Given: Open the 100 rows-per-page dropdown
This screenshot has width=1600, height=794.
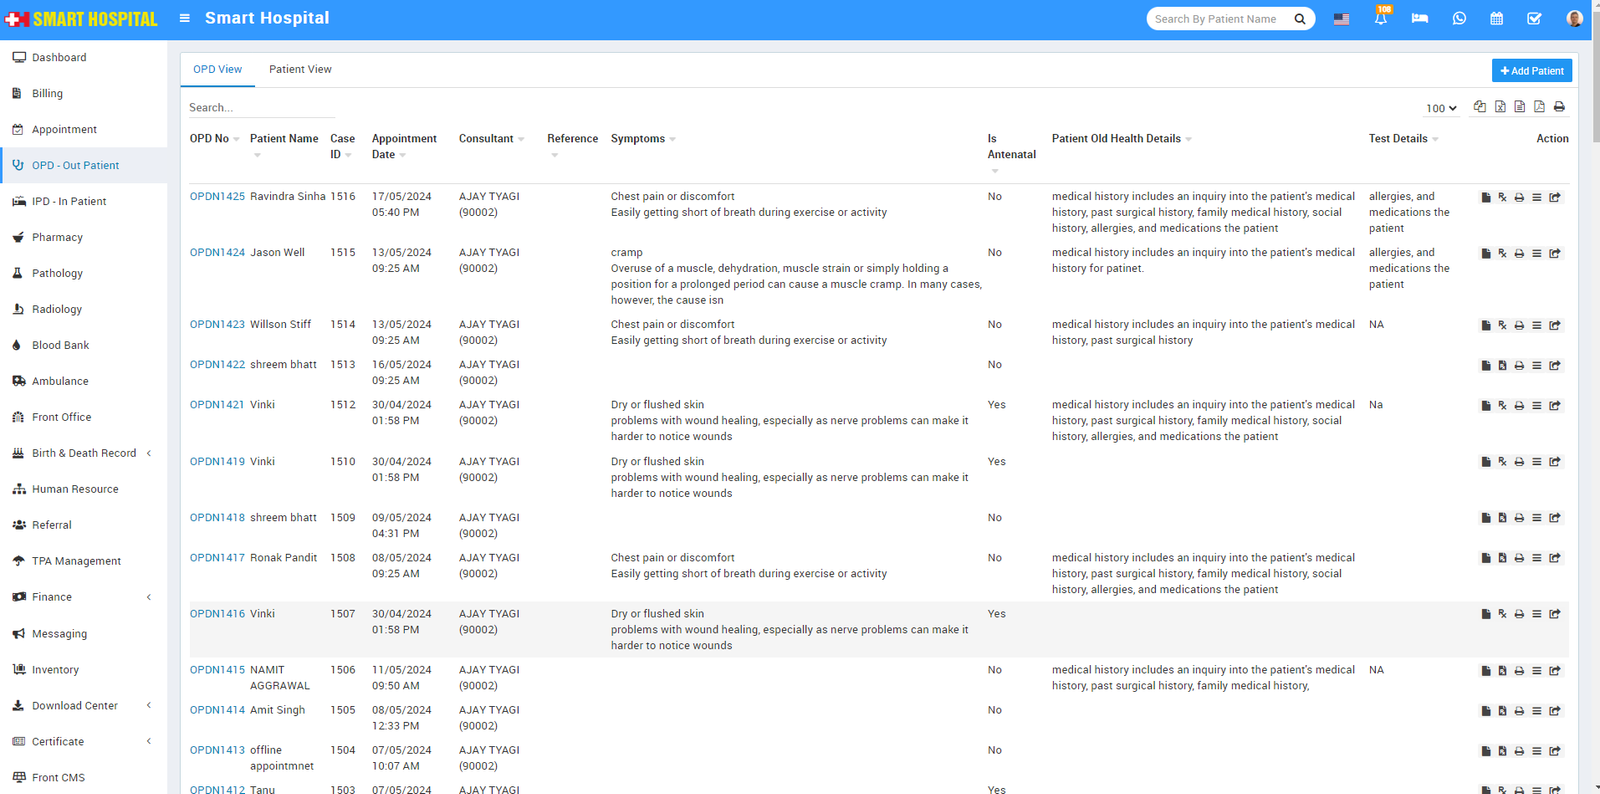Looking at the screenshot, I should 1440,108.
